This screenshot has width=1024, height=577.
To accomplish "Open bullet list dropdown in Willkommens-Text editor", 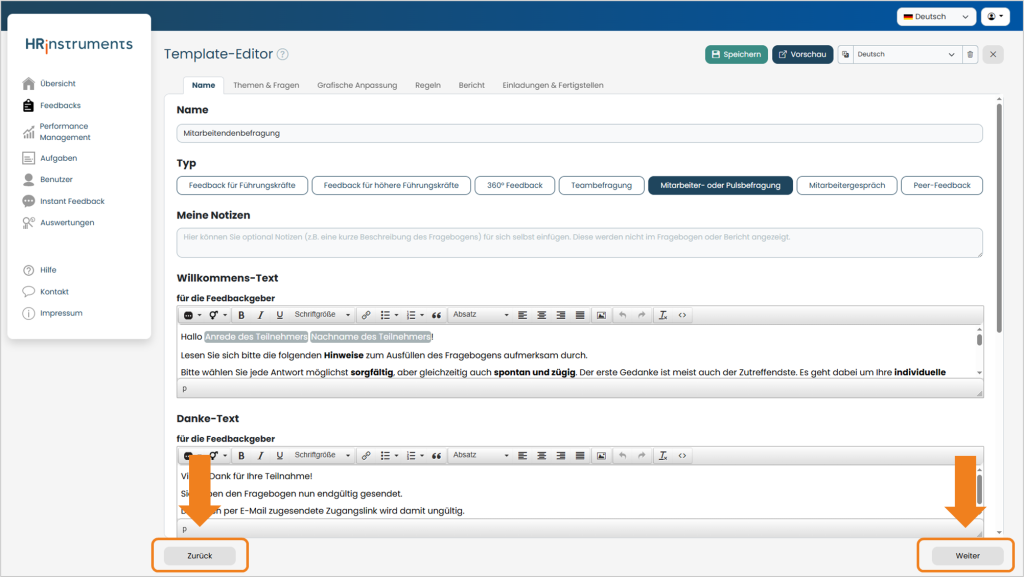I will tap(389, 315).
